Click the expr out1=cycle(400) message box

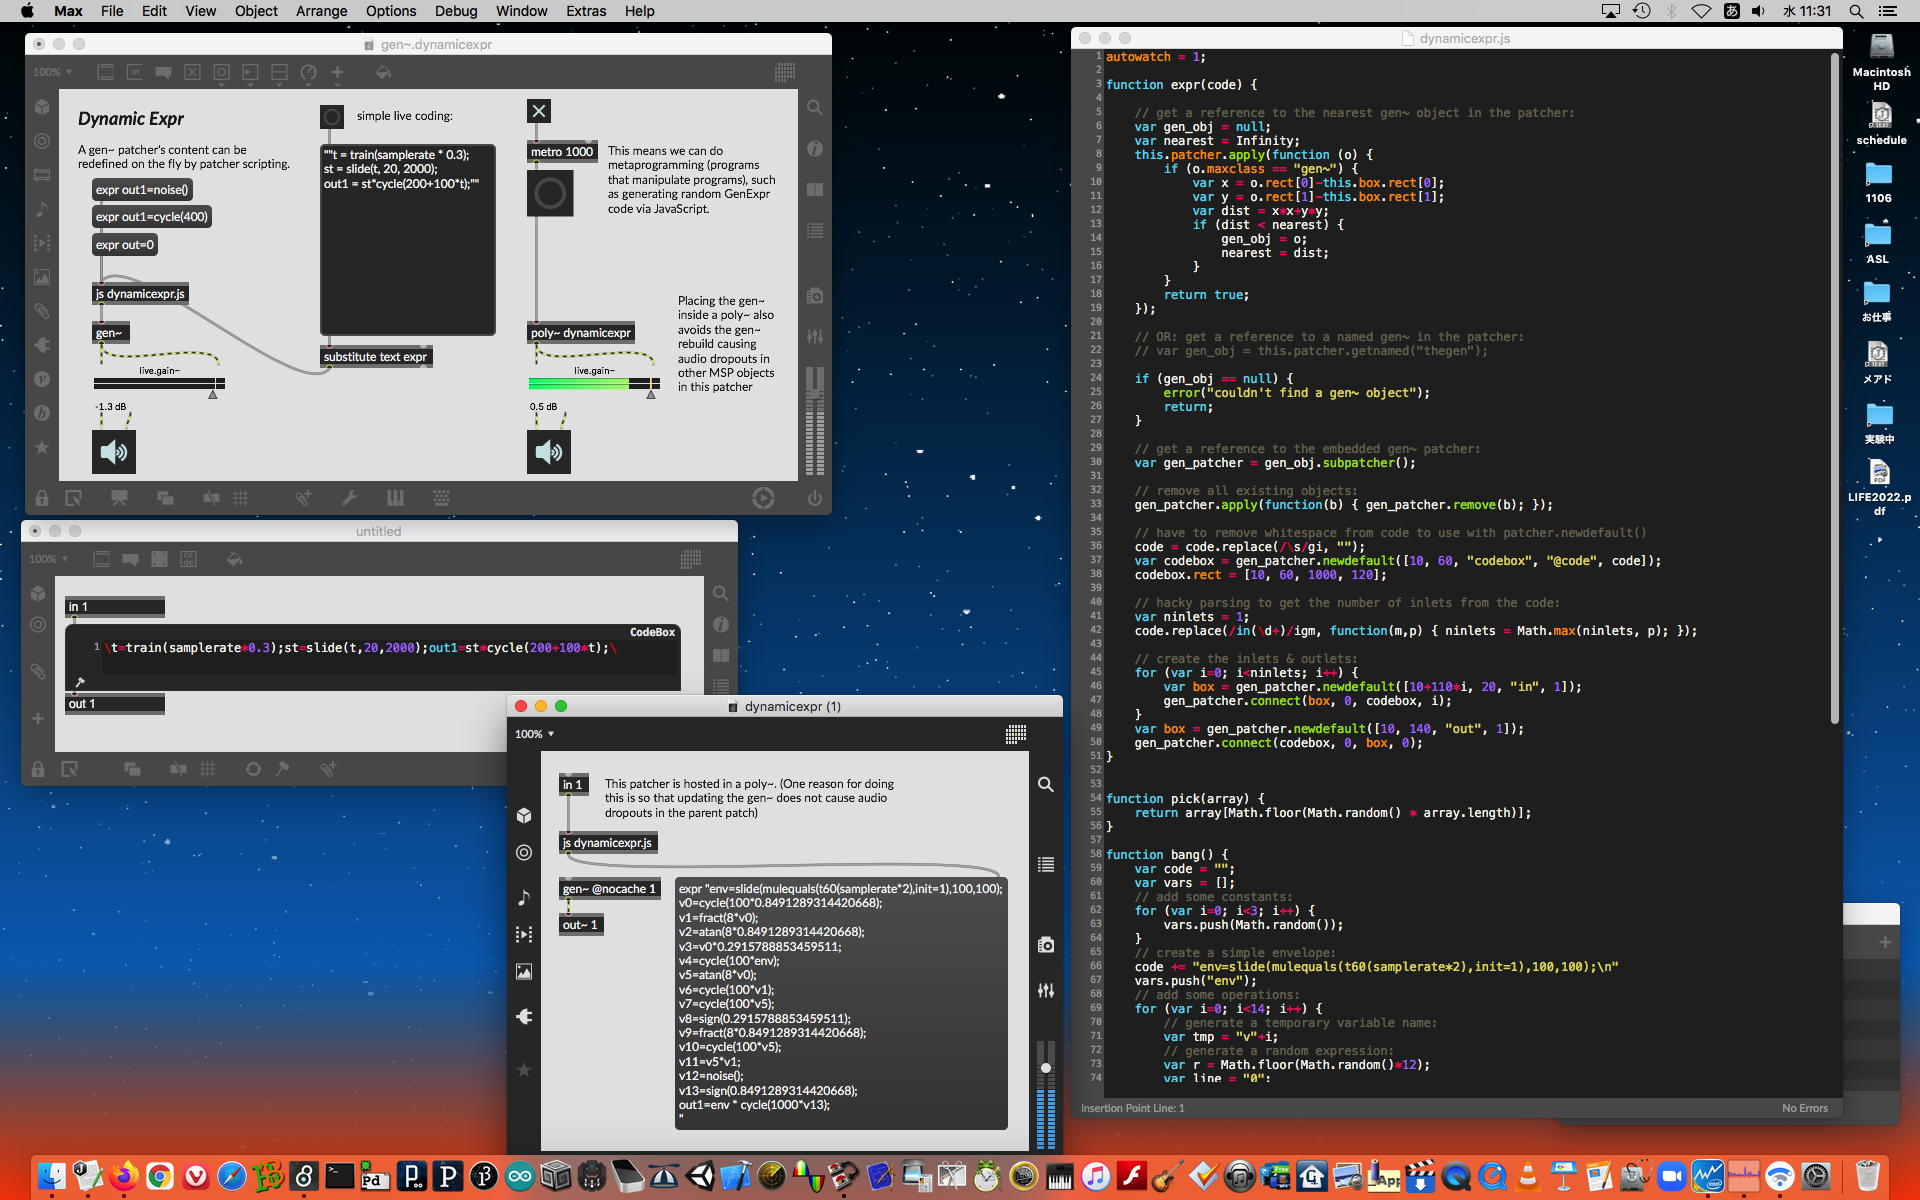[151, 217]
